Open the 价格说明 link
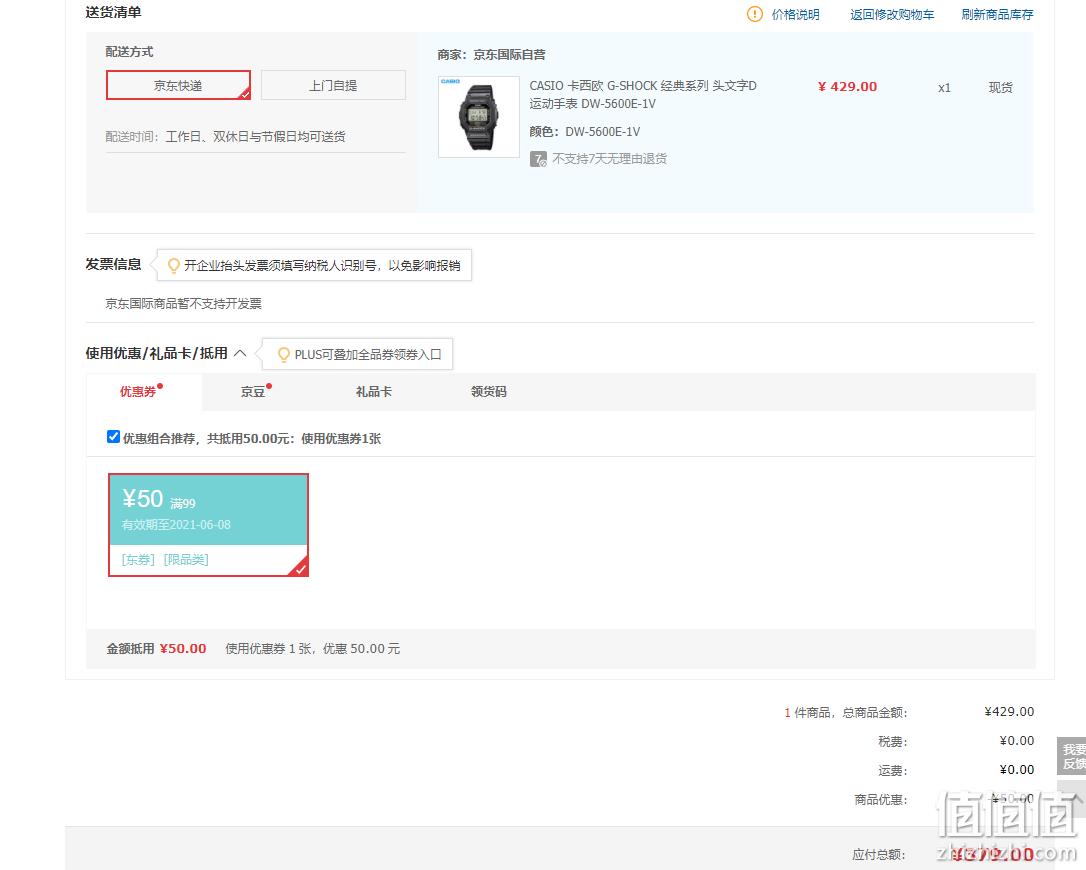 point(796,15)
